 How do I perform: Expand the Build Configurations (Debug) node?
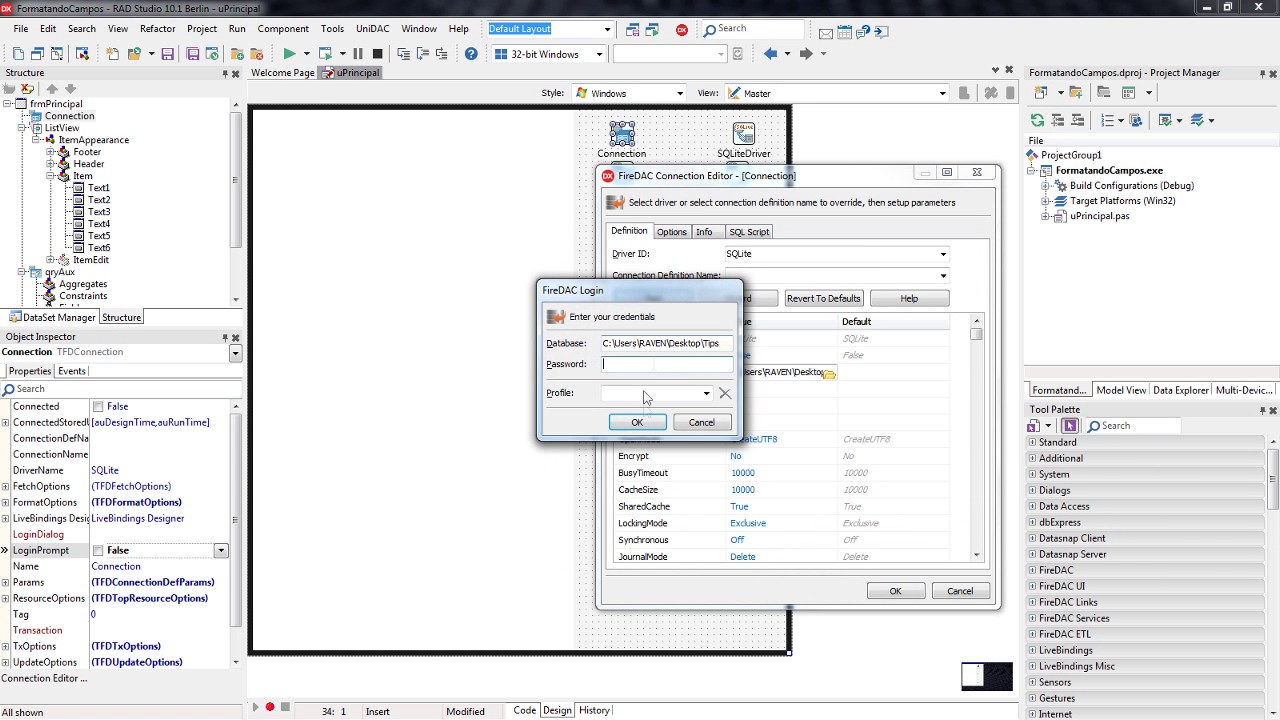pyautogui.click(x=1046, y=186)
